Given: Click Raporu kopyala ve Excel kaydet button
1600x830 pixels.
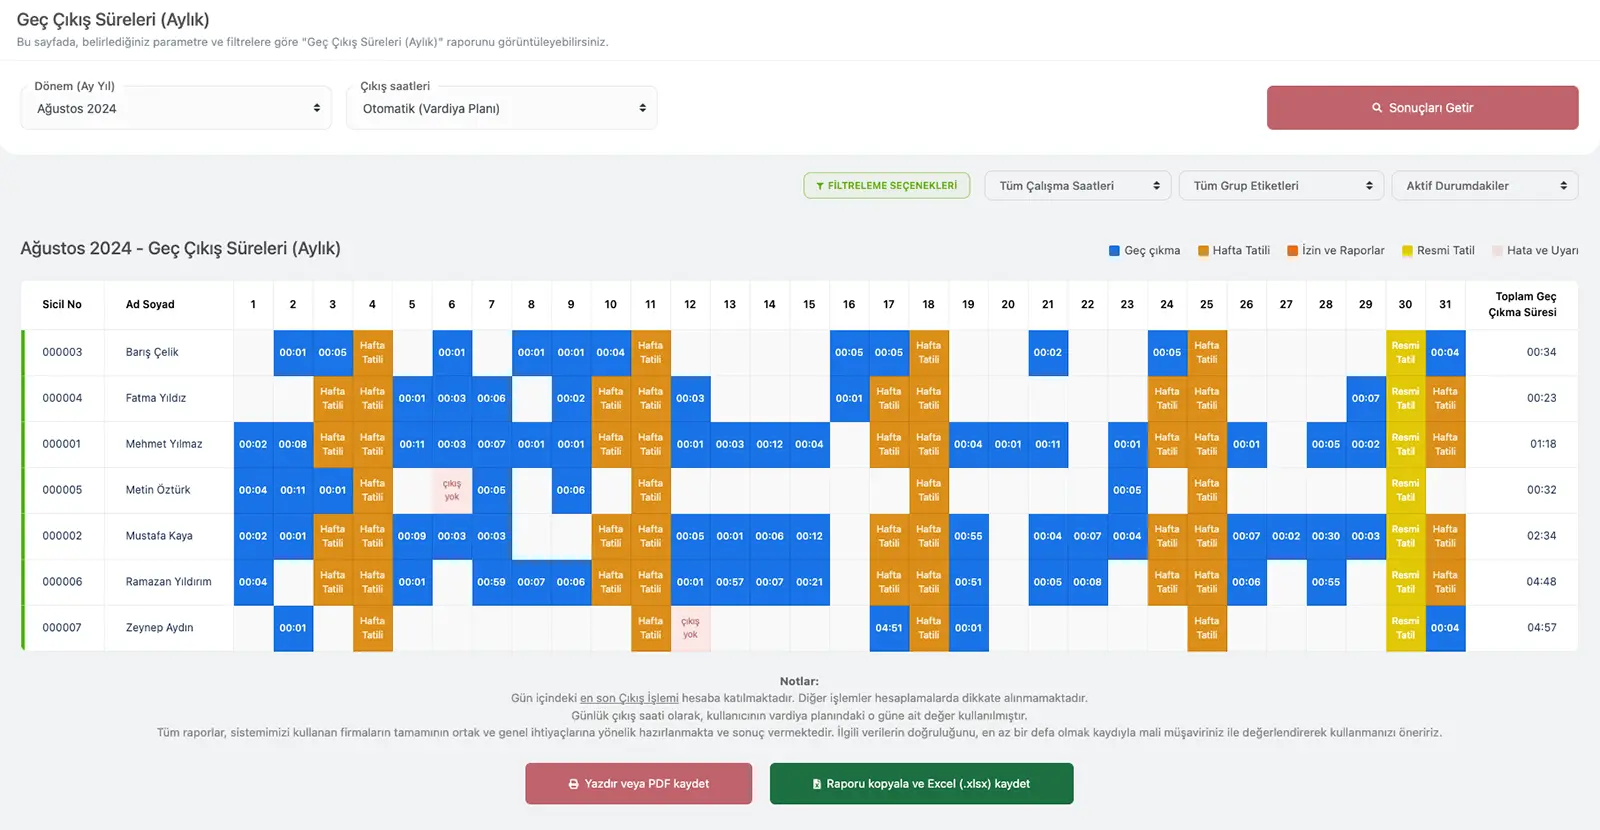Looking at the screenshot, I should click(921, 784).
